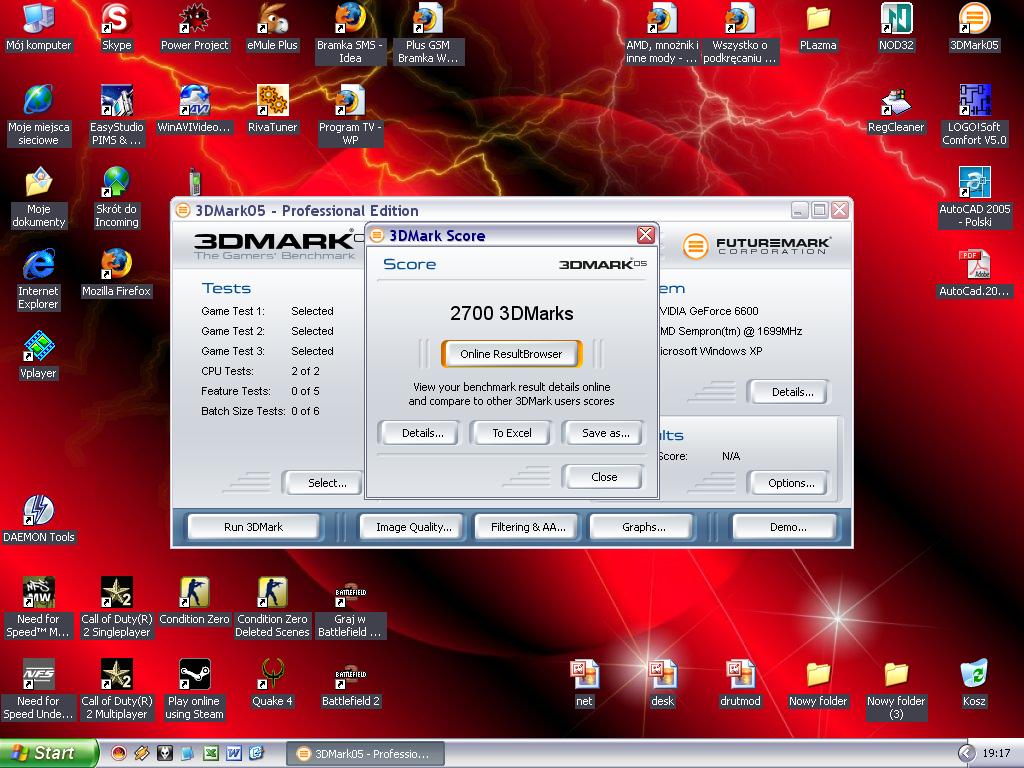The width and height of the screenshot is (1024, 768).
Task: Click Options... in the results section
Action: [x=791, y=483]
